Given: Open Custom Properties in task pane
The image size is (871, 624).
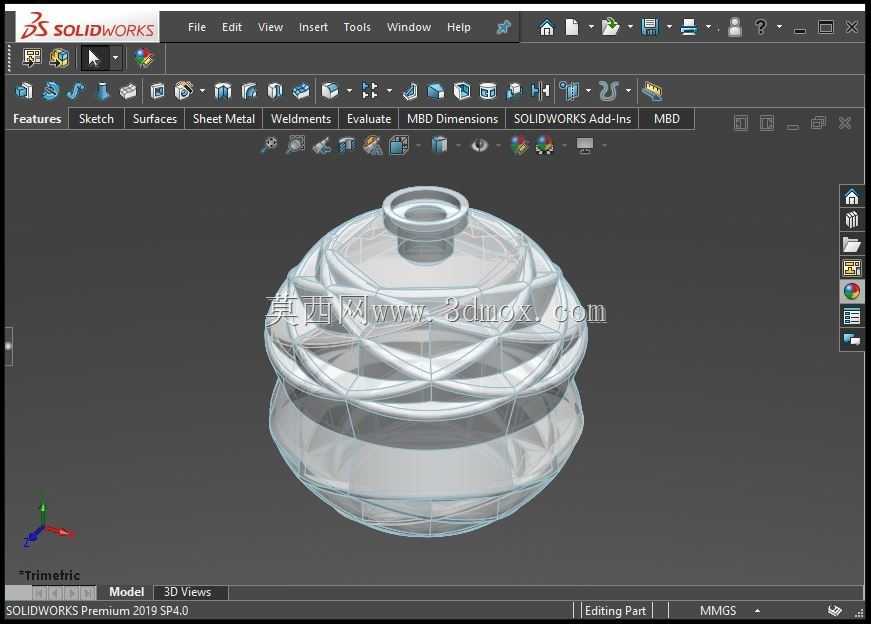Looking at the screenshot, I should click(852, 317).
